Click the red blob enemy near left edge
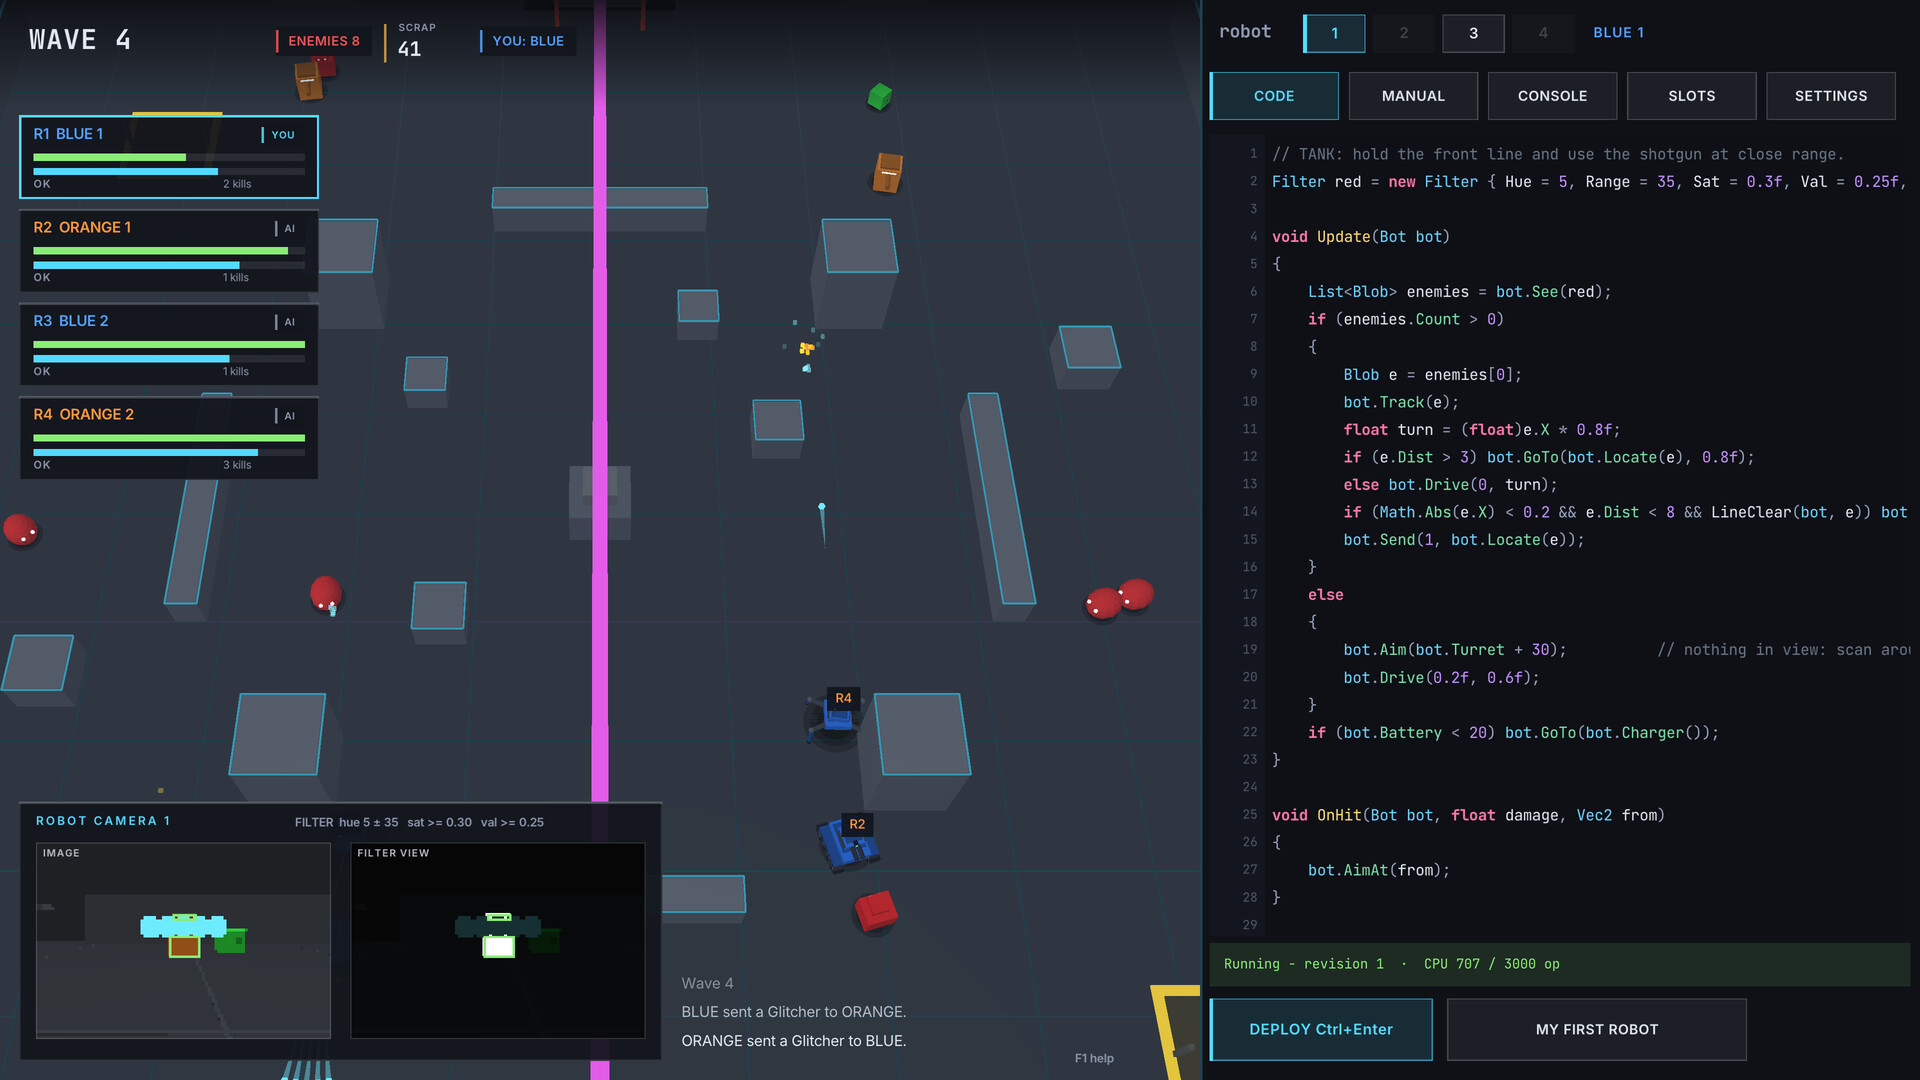The height and width of the screenshot is (1080, 1920). click(20, 529)
